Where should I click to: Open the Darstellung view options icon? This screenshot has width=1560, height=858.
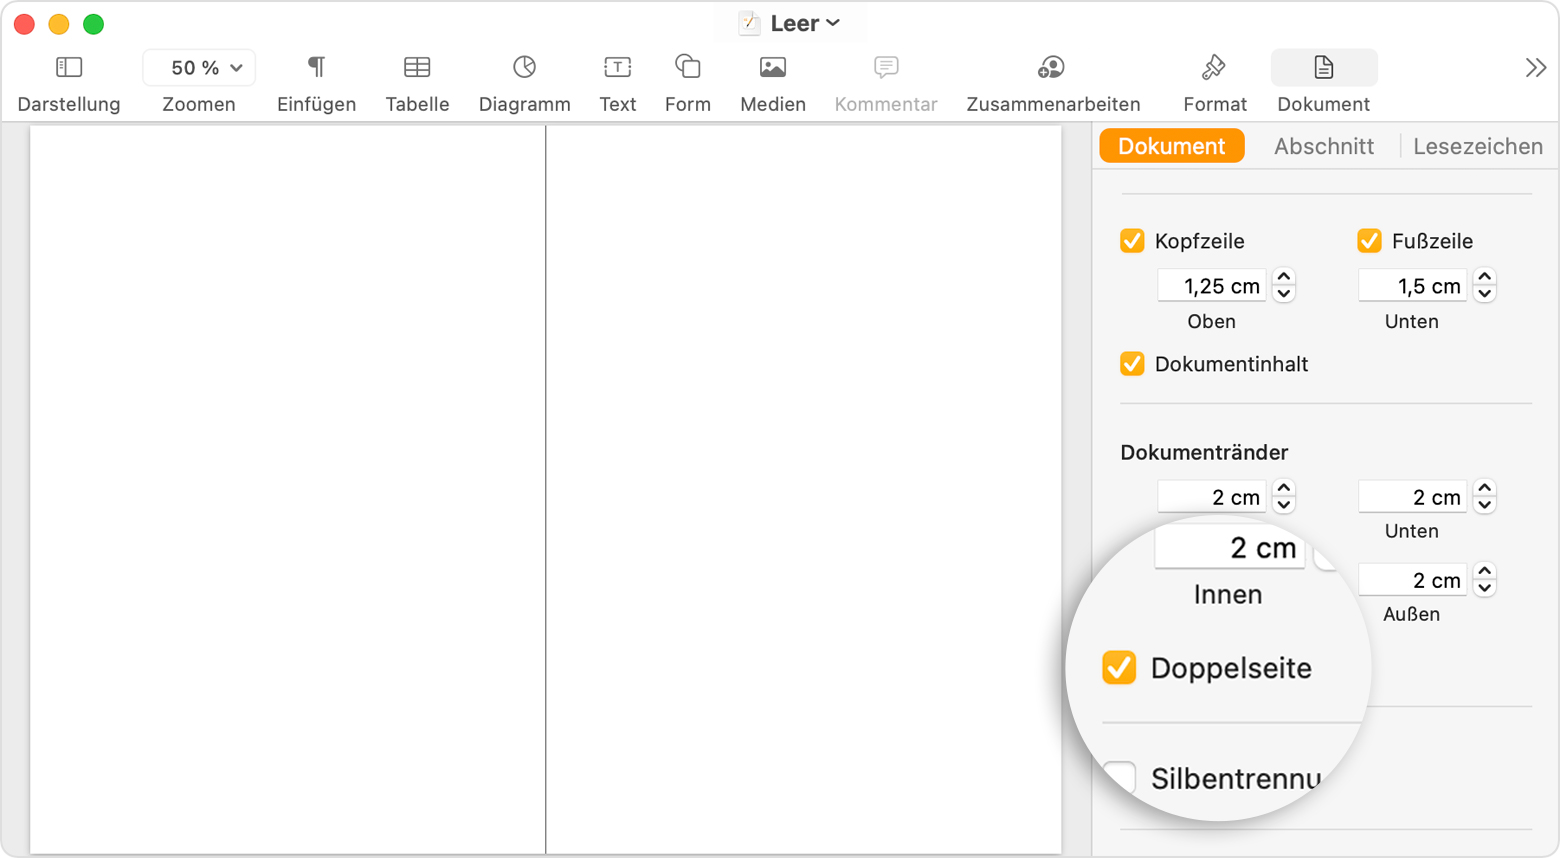click(69, 68)
